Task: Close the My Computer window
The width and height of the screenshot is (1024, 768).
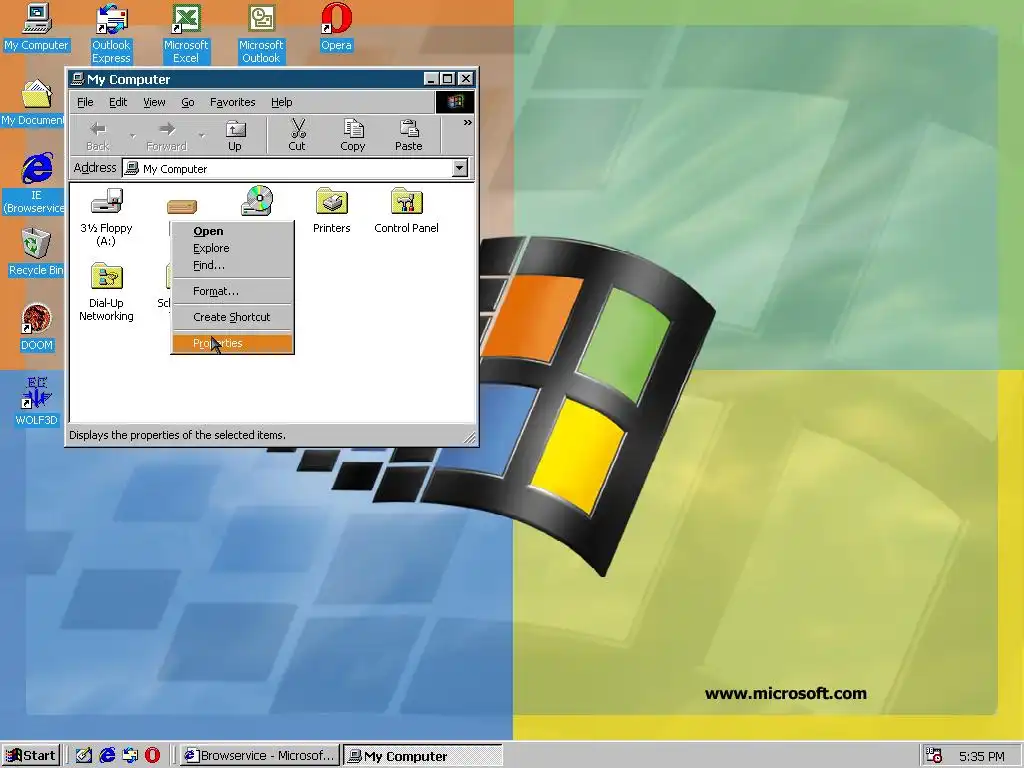Action: 466,79
